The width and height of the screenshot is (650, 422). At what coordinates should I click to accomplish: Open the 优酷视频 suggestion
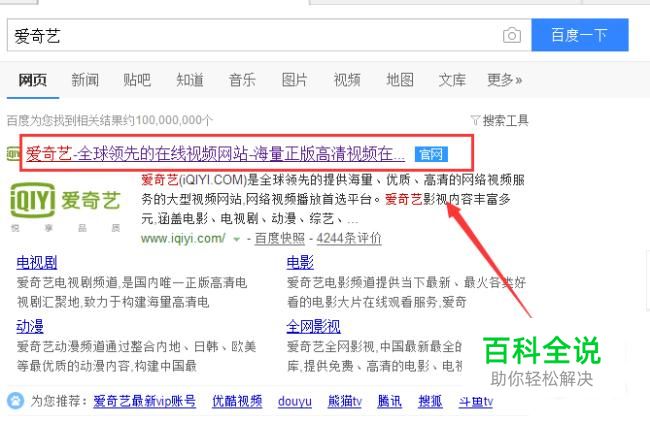(x=237, y=401)
